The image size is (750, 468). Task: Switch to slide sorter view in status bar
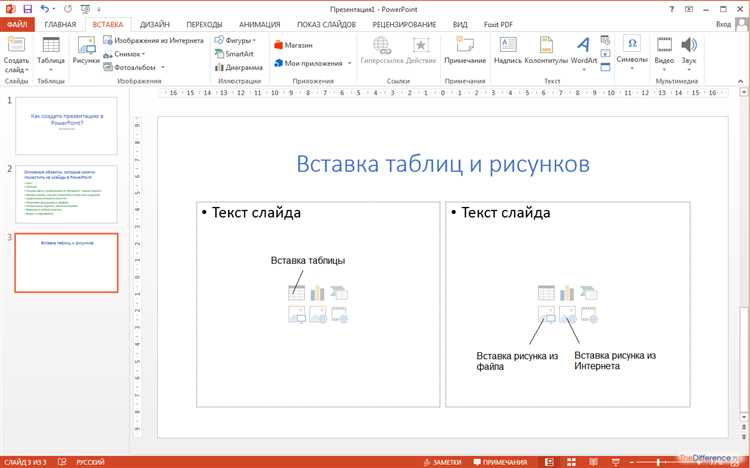tap(569, 462)
